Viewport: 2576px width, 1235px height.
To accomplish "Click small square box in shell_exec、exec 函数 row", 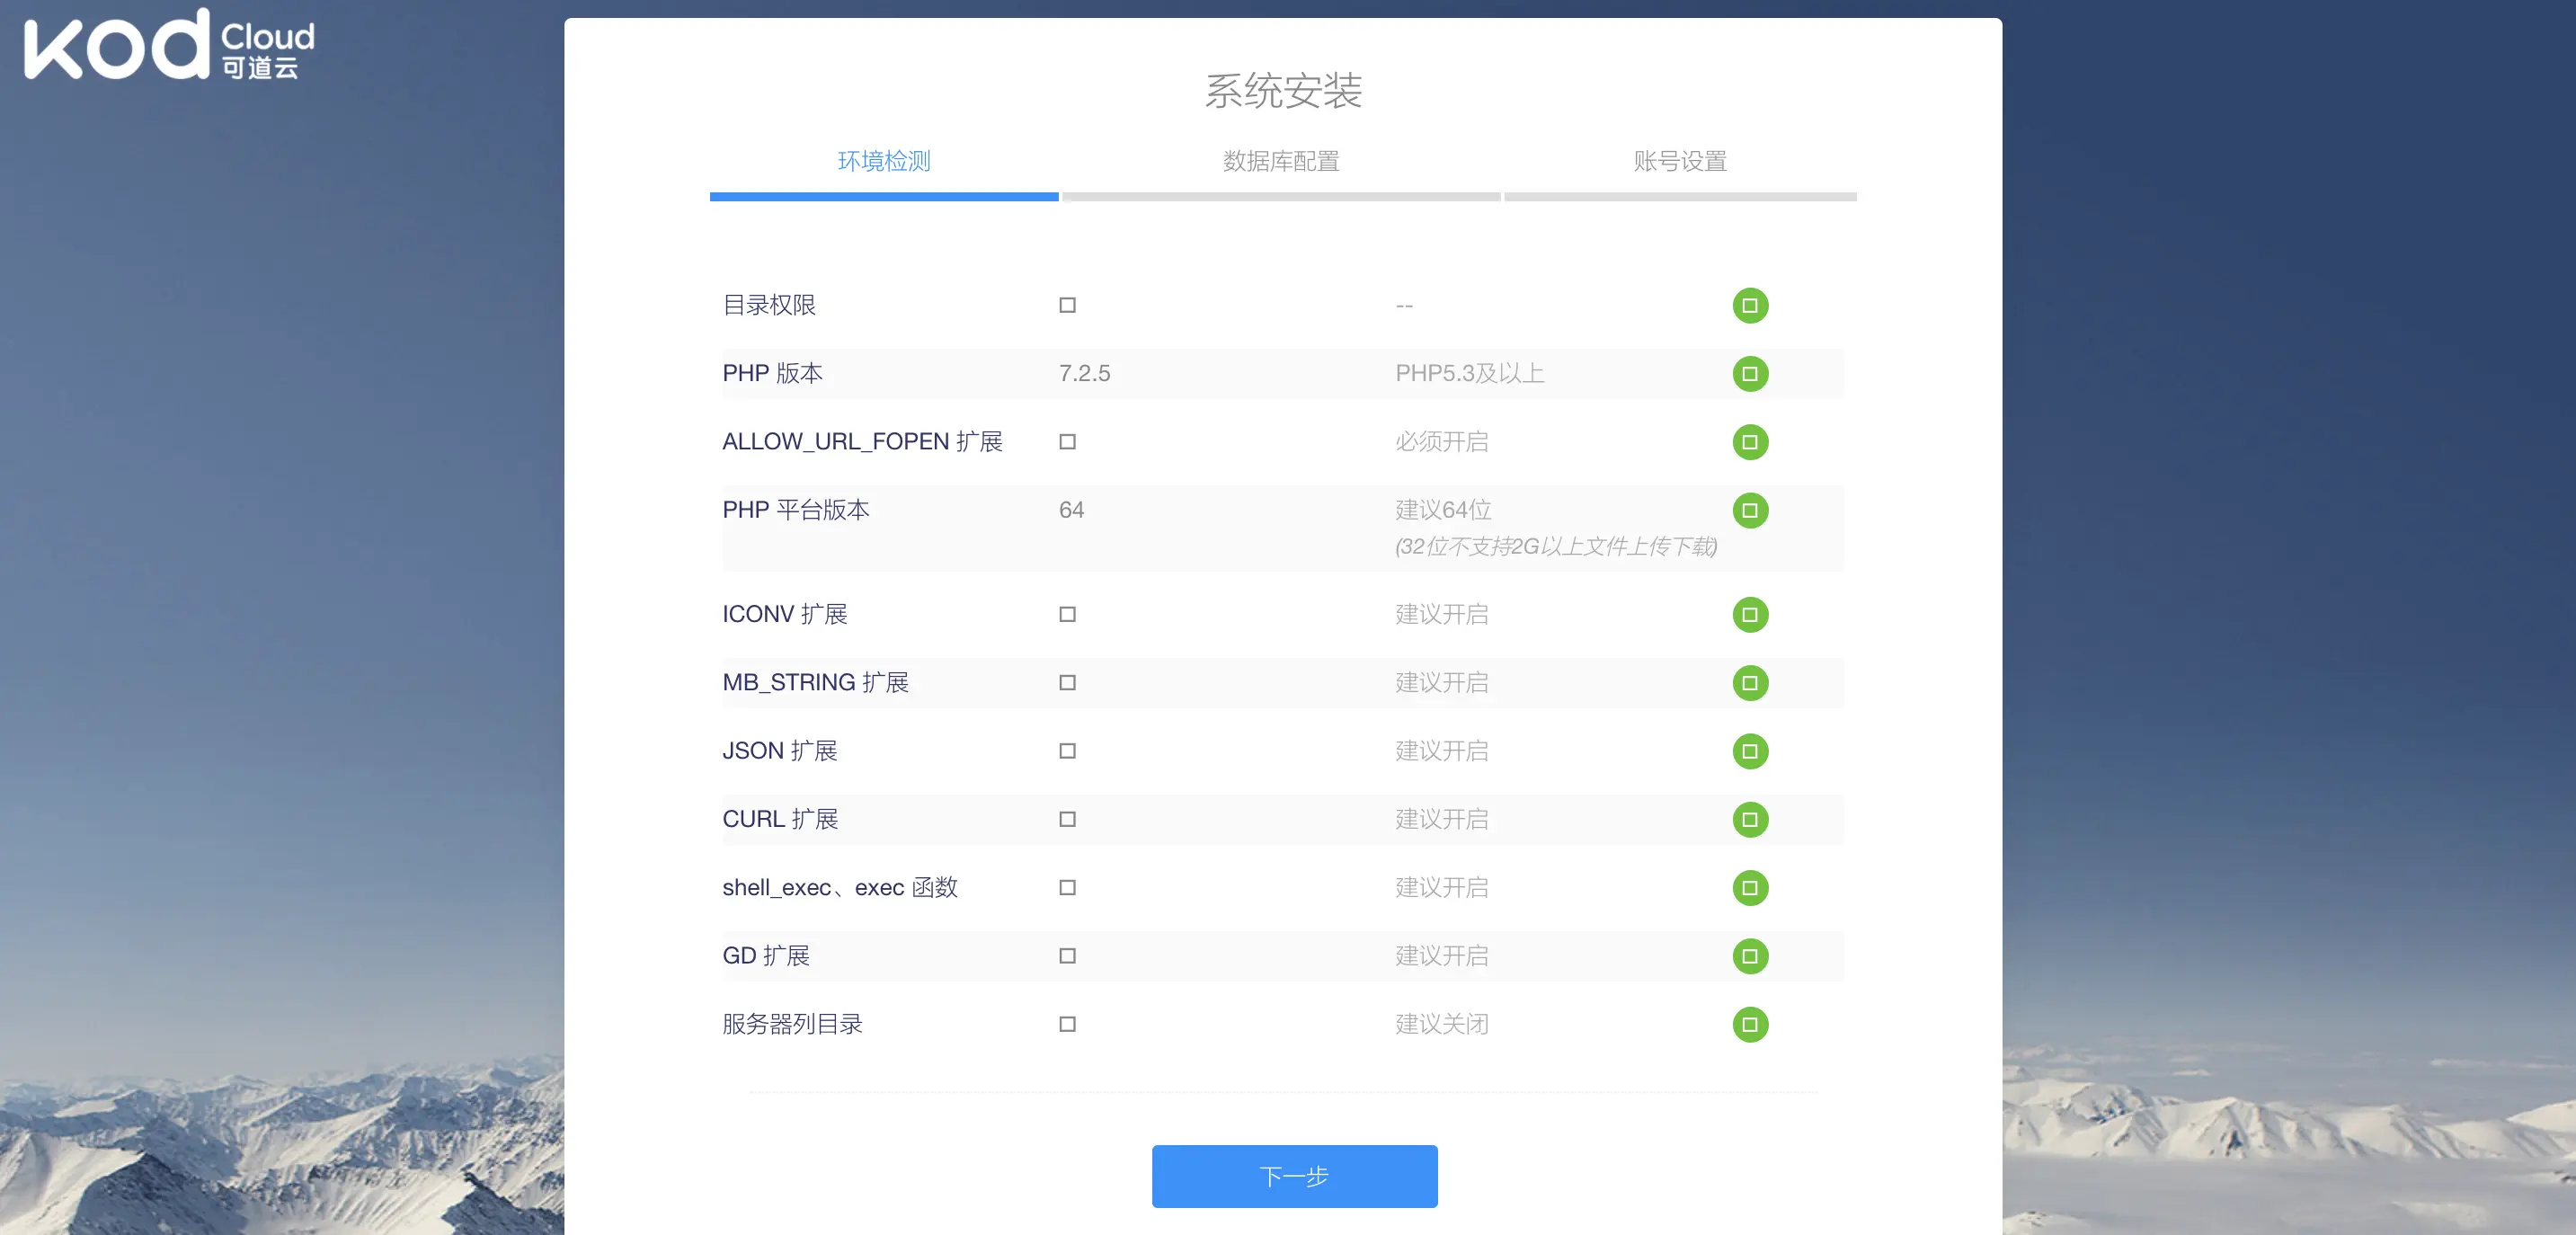I will [1067, 888].
